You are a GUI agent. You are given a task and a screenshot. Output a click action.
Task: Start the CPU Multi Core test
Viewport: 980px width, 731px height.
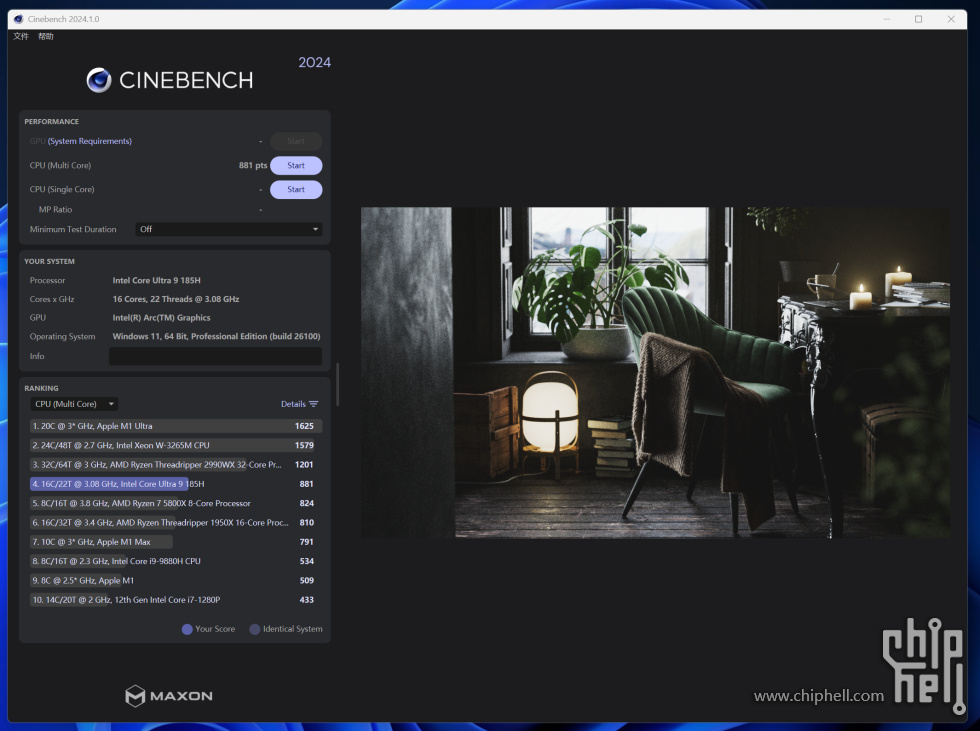pos(296,166)
